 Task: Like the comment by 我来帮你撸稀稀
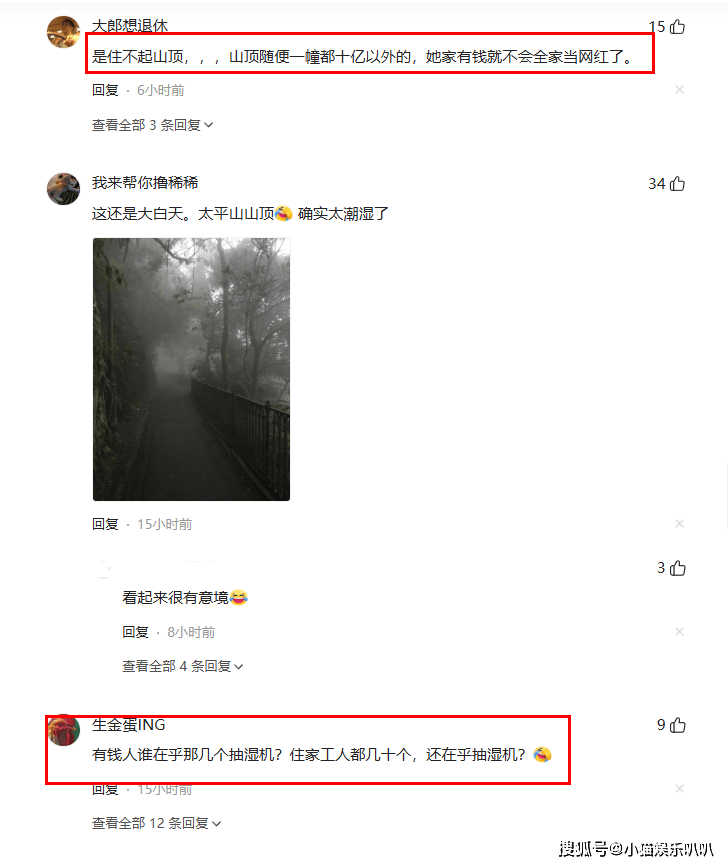(678, 183)
